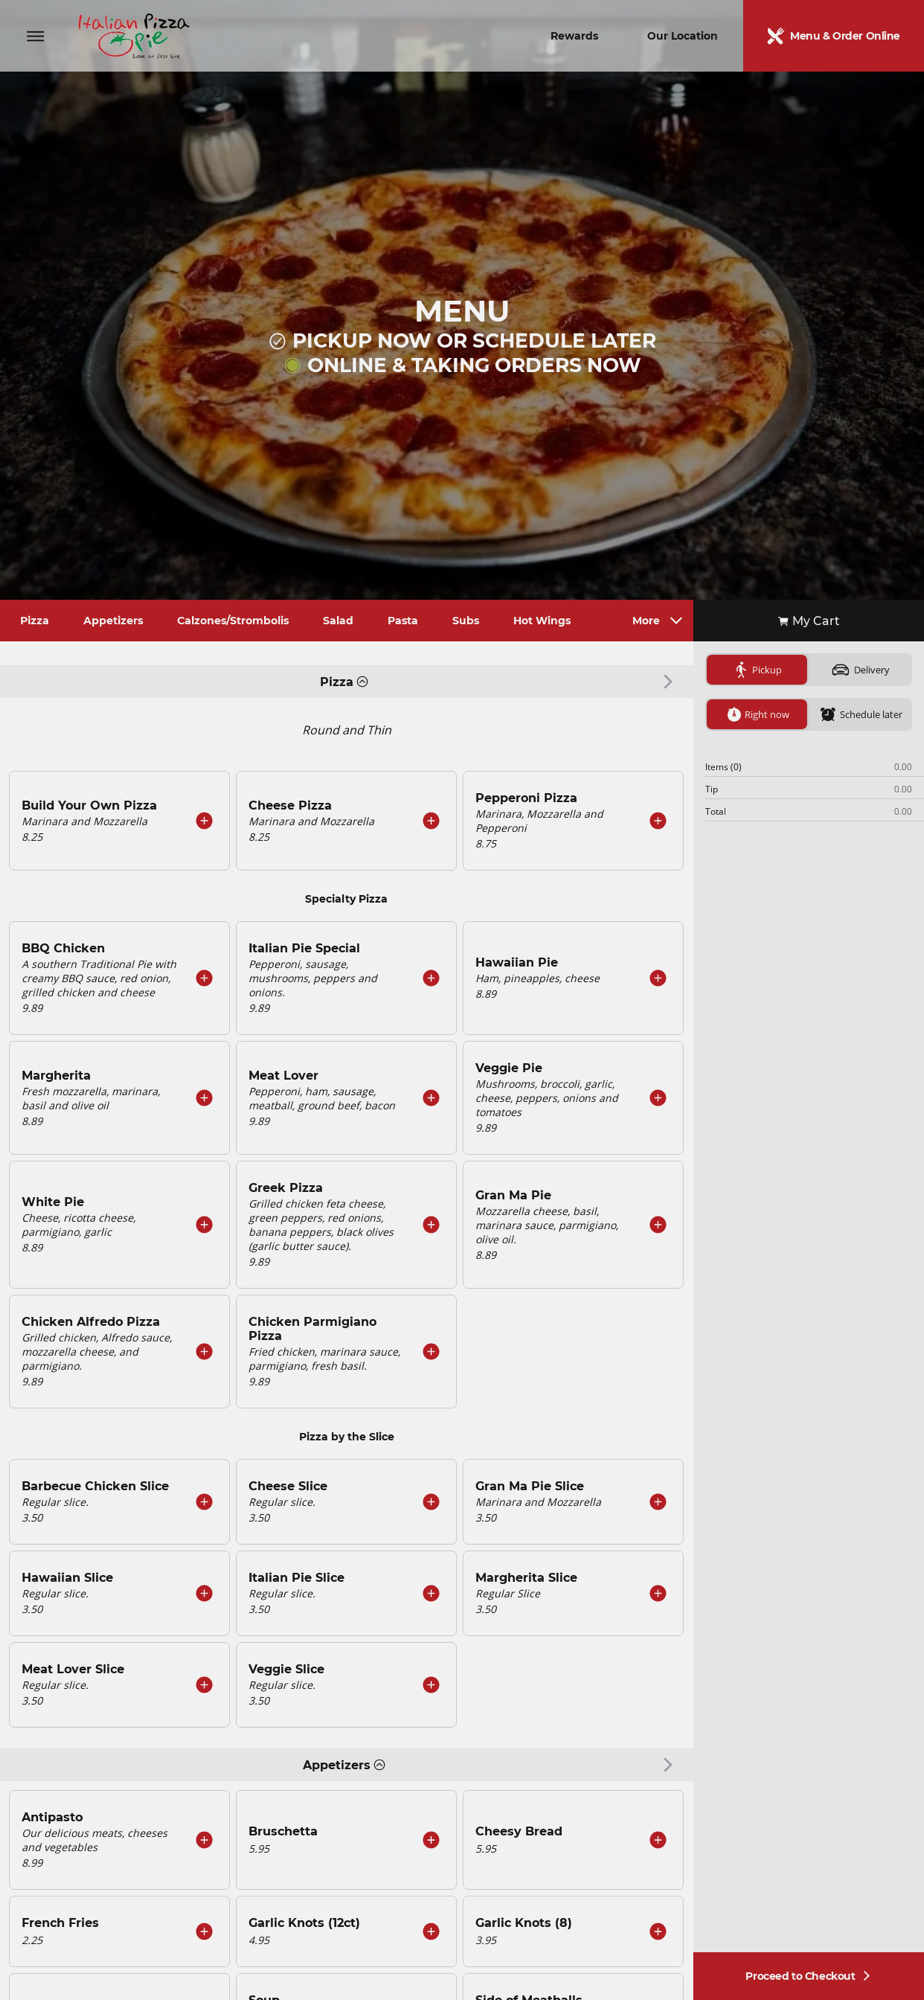This screenshot has width=924, height=2000.
Task: Add Garlic Knots (12ct) to cart
Action: coord(431,1932)
